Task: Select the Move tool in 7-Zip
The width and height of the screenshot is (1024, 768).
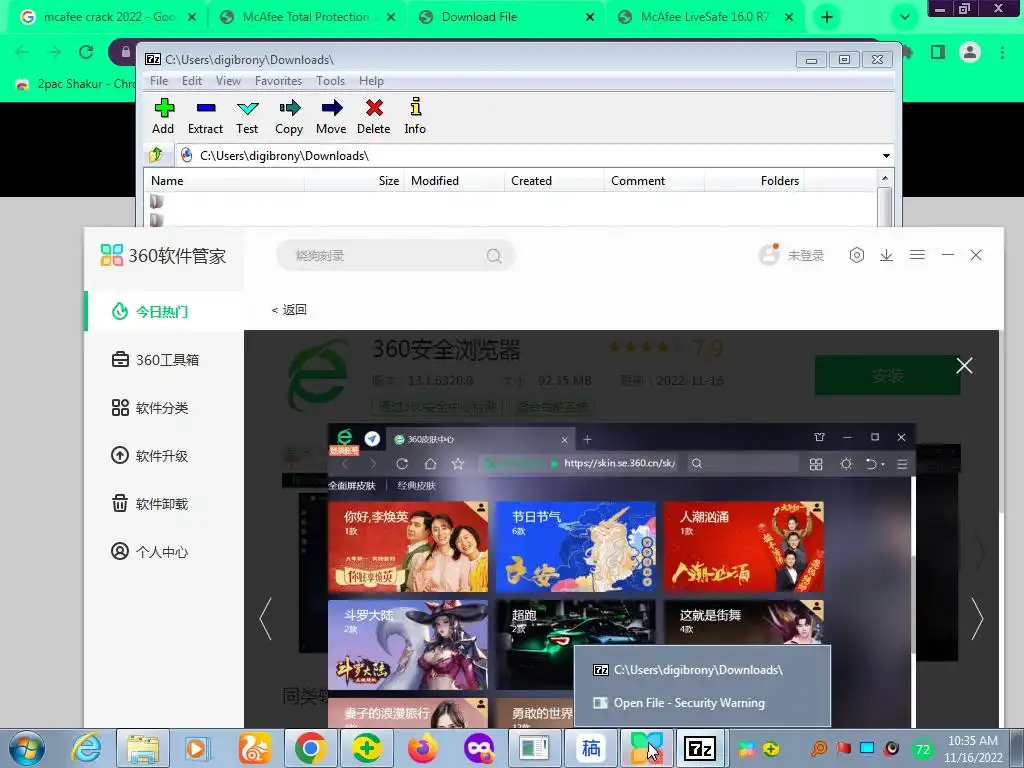Action: pos(331,116)
